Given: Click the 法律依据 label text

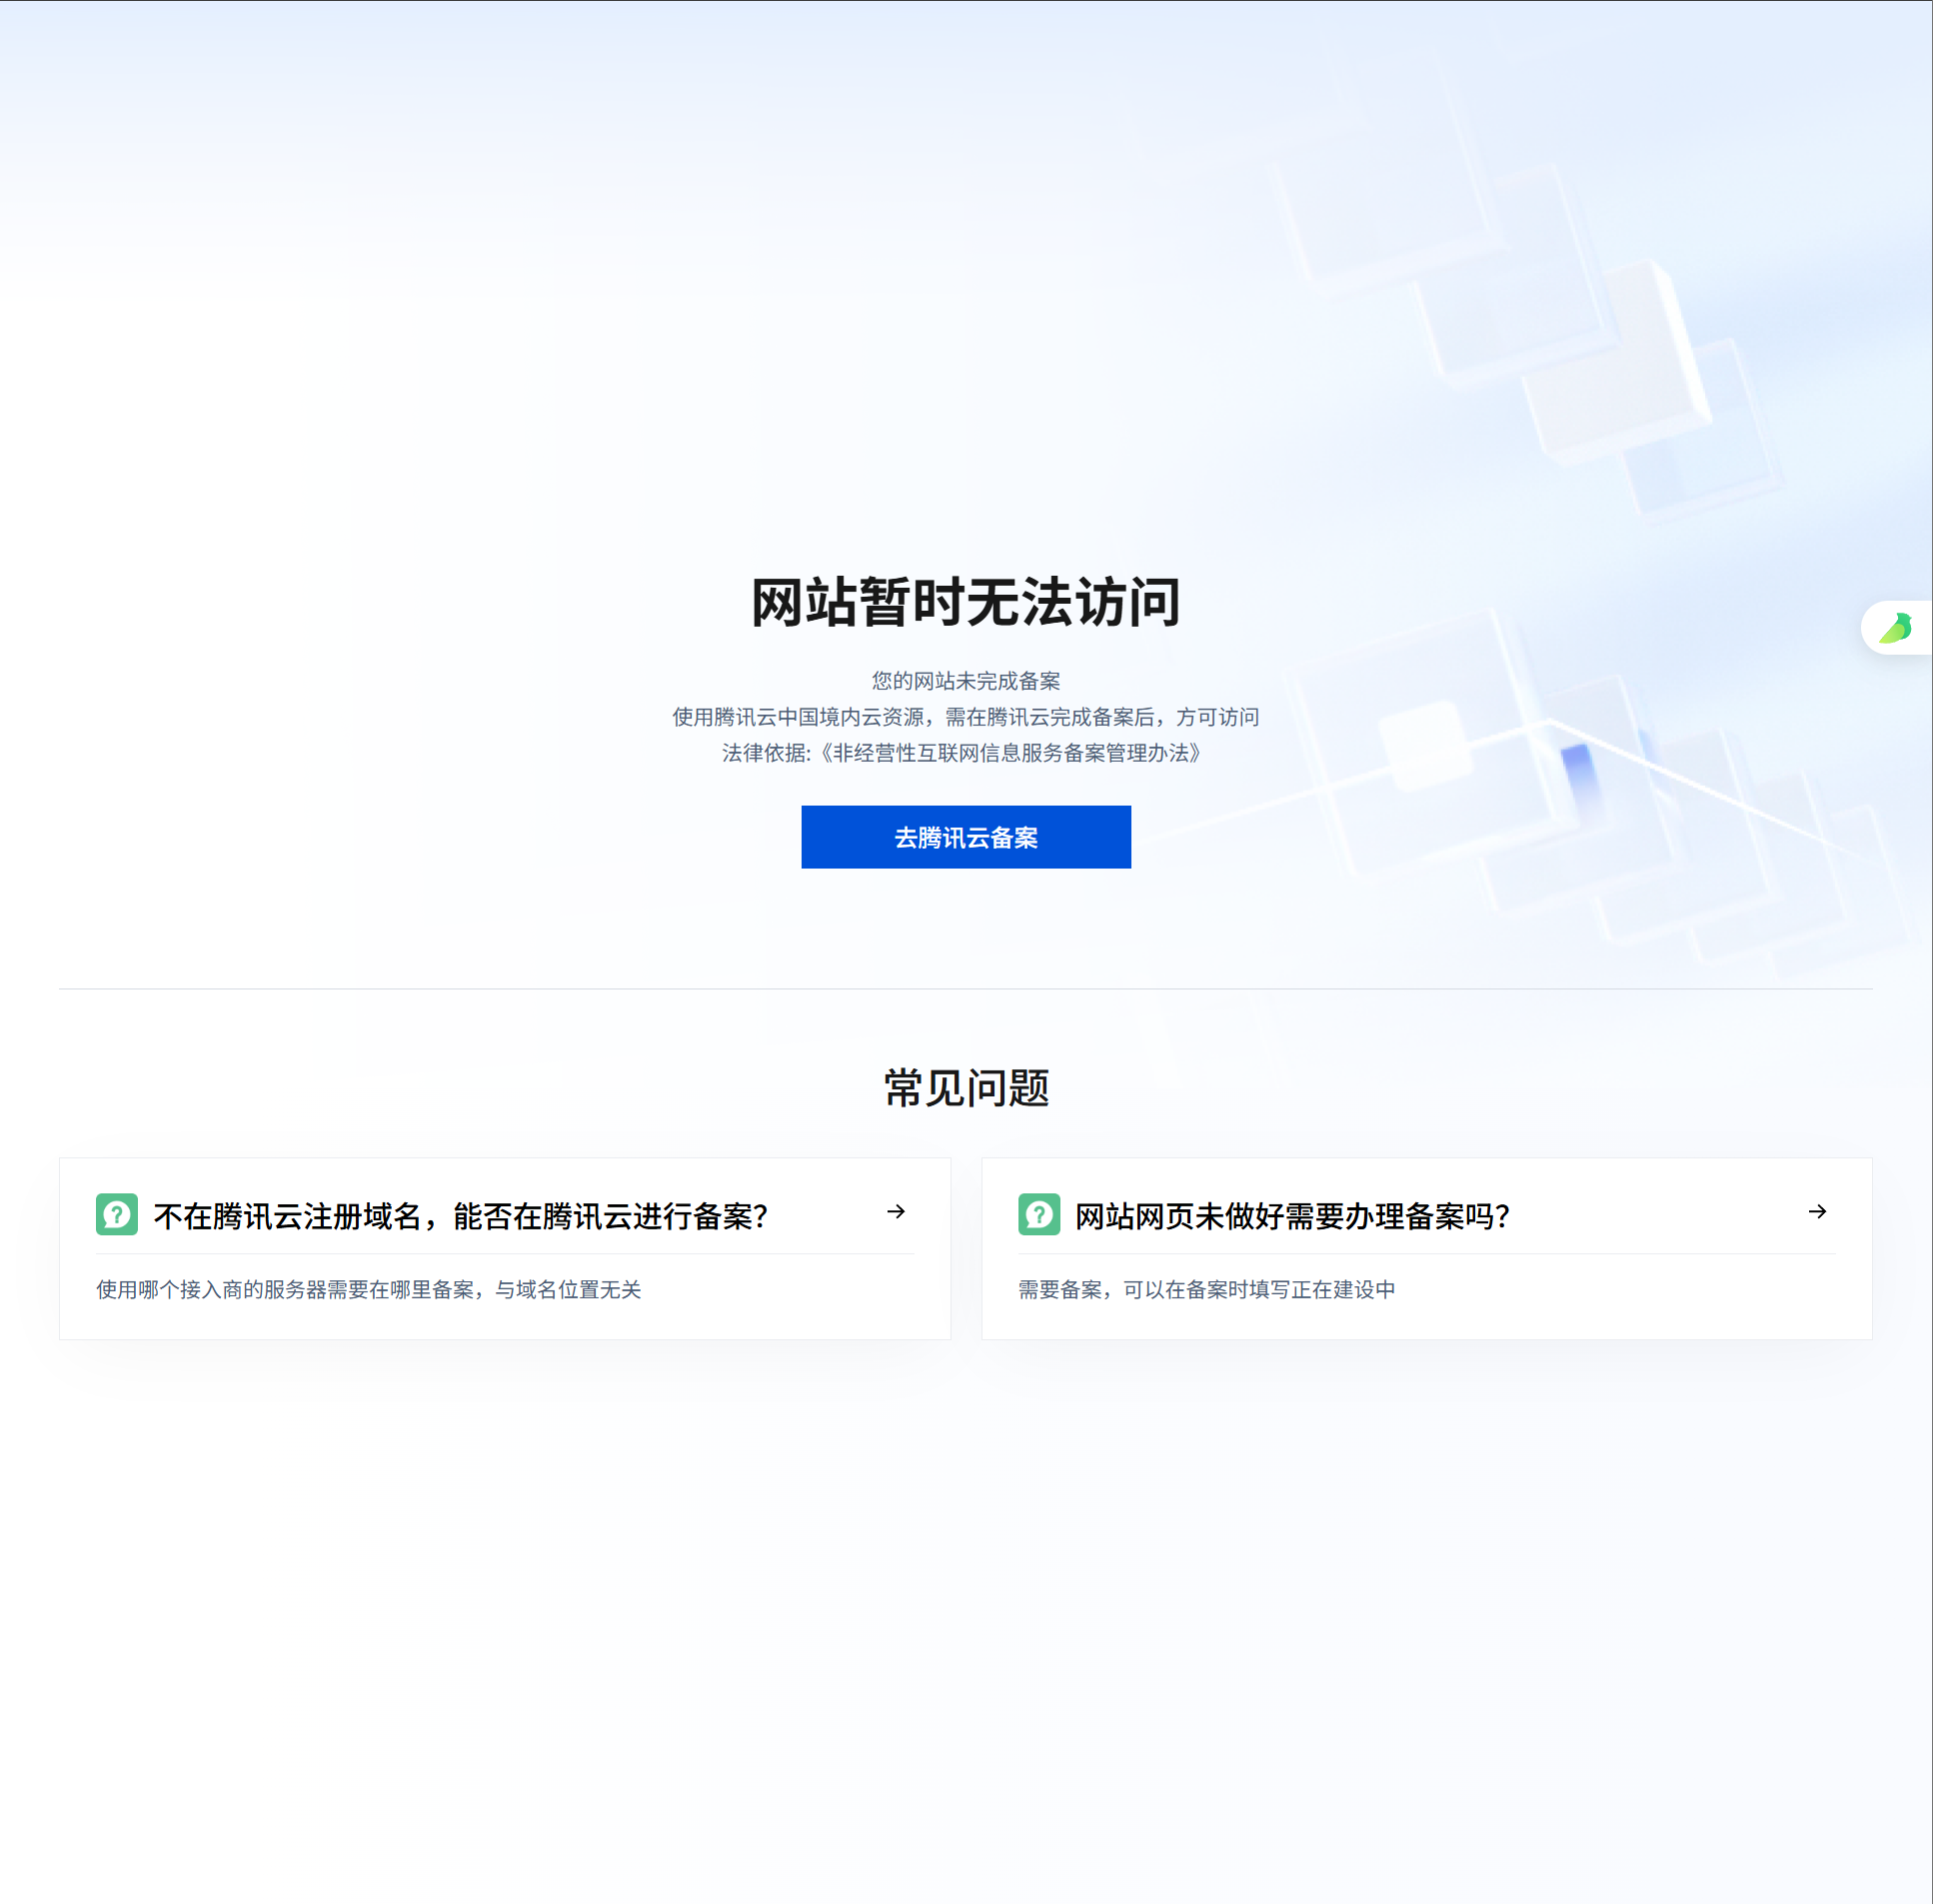Looking at the screenshot, I should tap(764, 753).
